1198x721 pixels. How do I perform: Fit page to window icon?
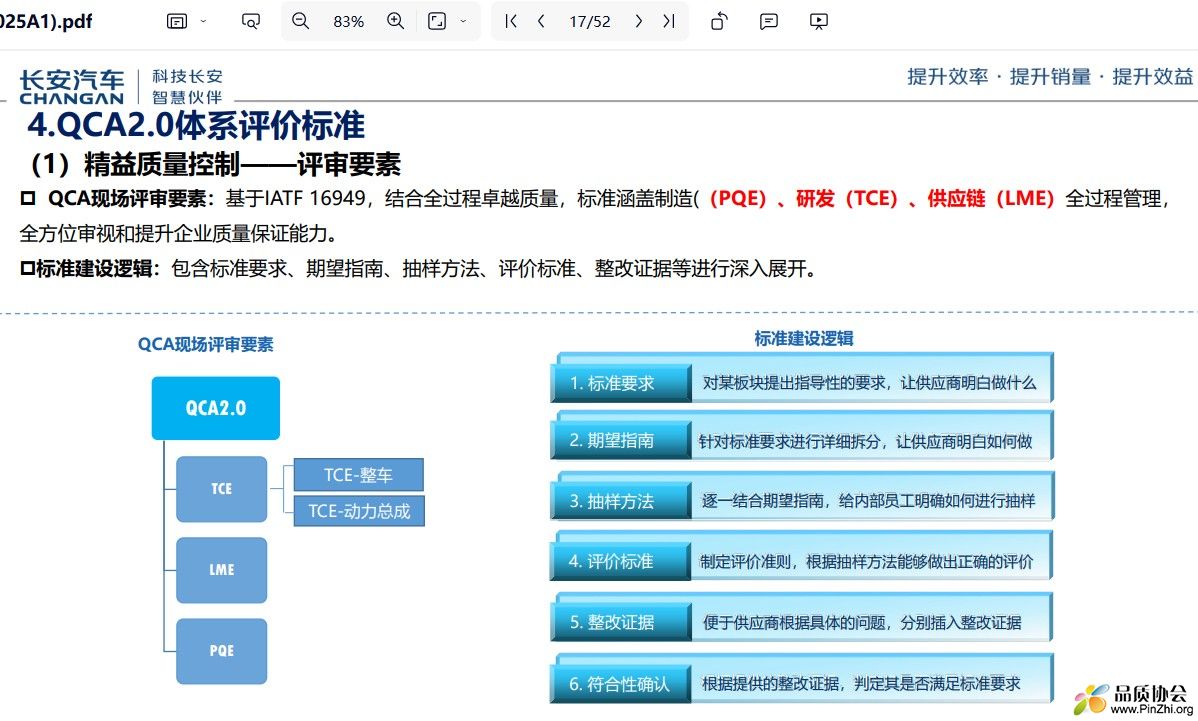tap(437, 21)
